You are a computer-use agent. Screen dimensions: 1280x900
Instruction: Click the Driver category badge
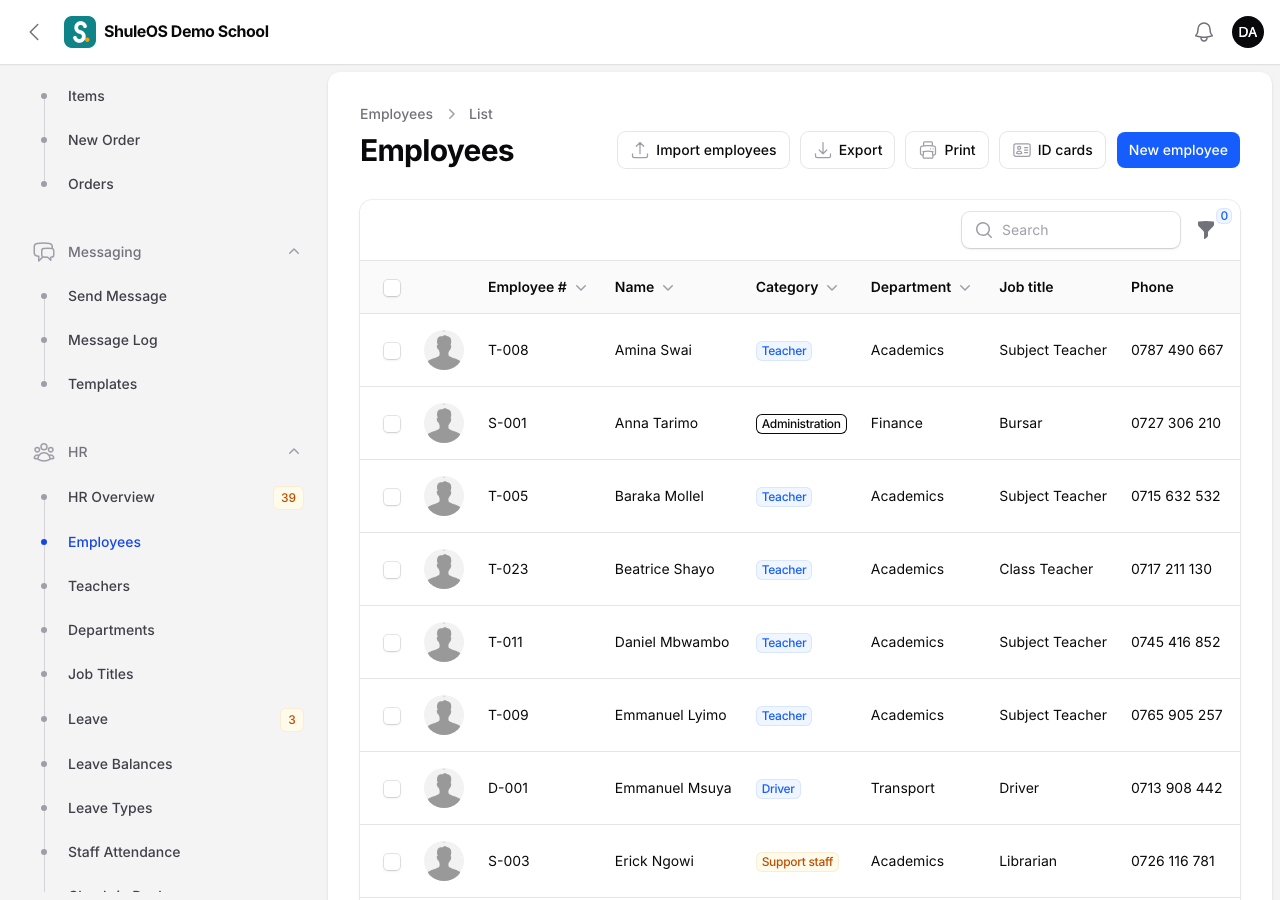[778, 789]
